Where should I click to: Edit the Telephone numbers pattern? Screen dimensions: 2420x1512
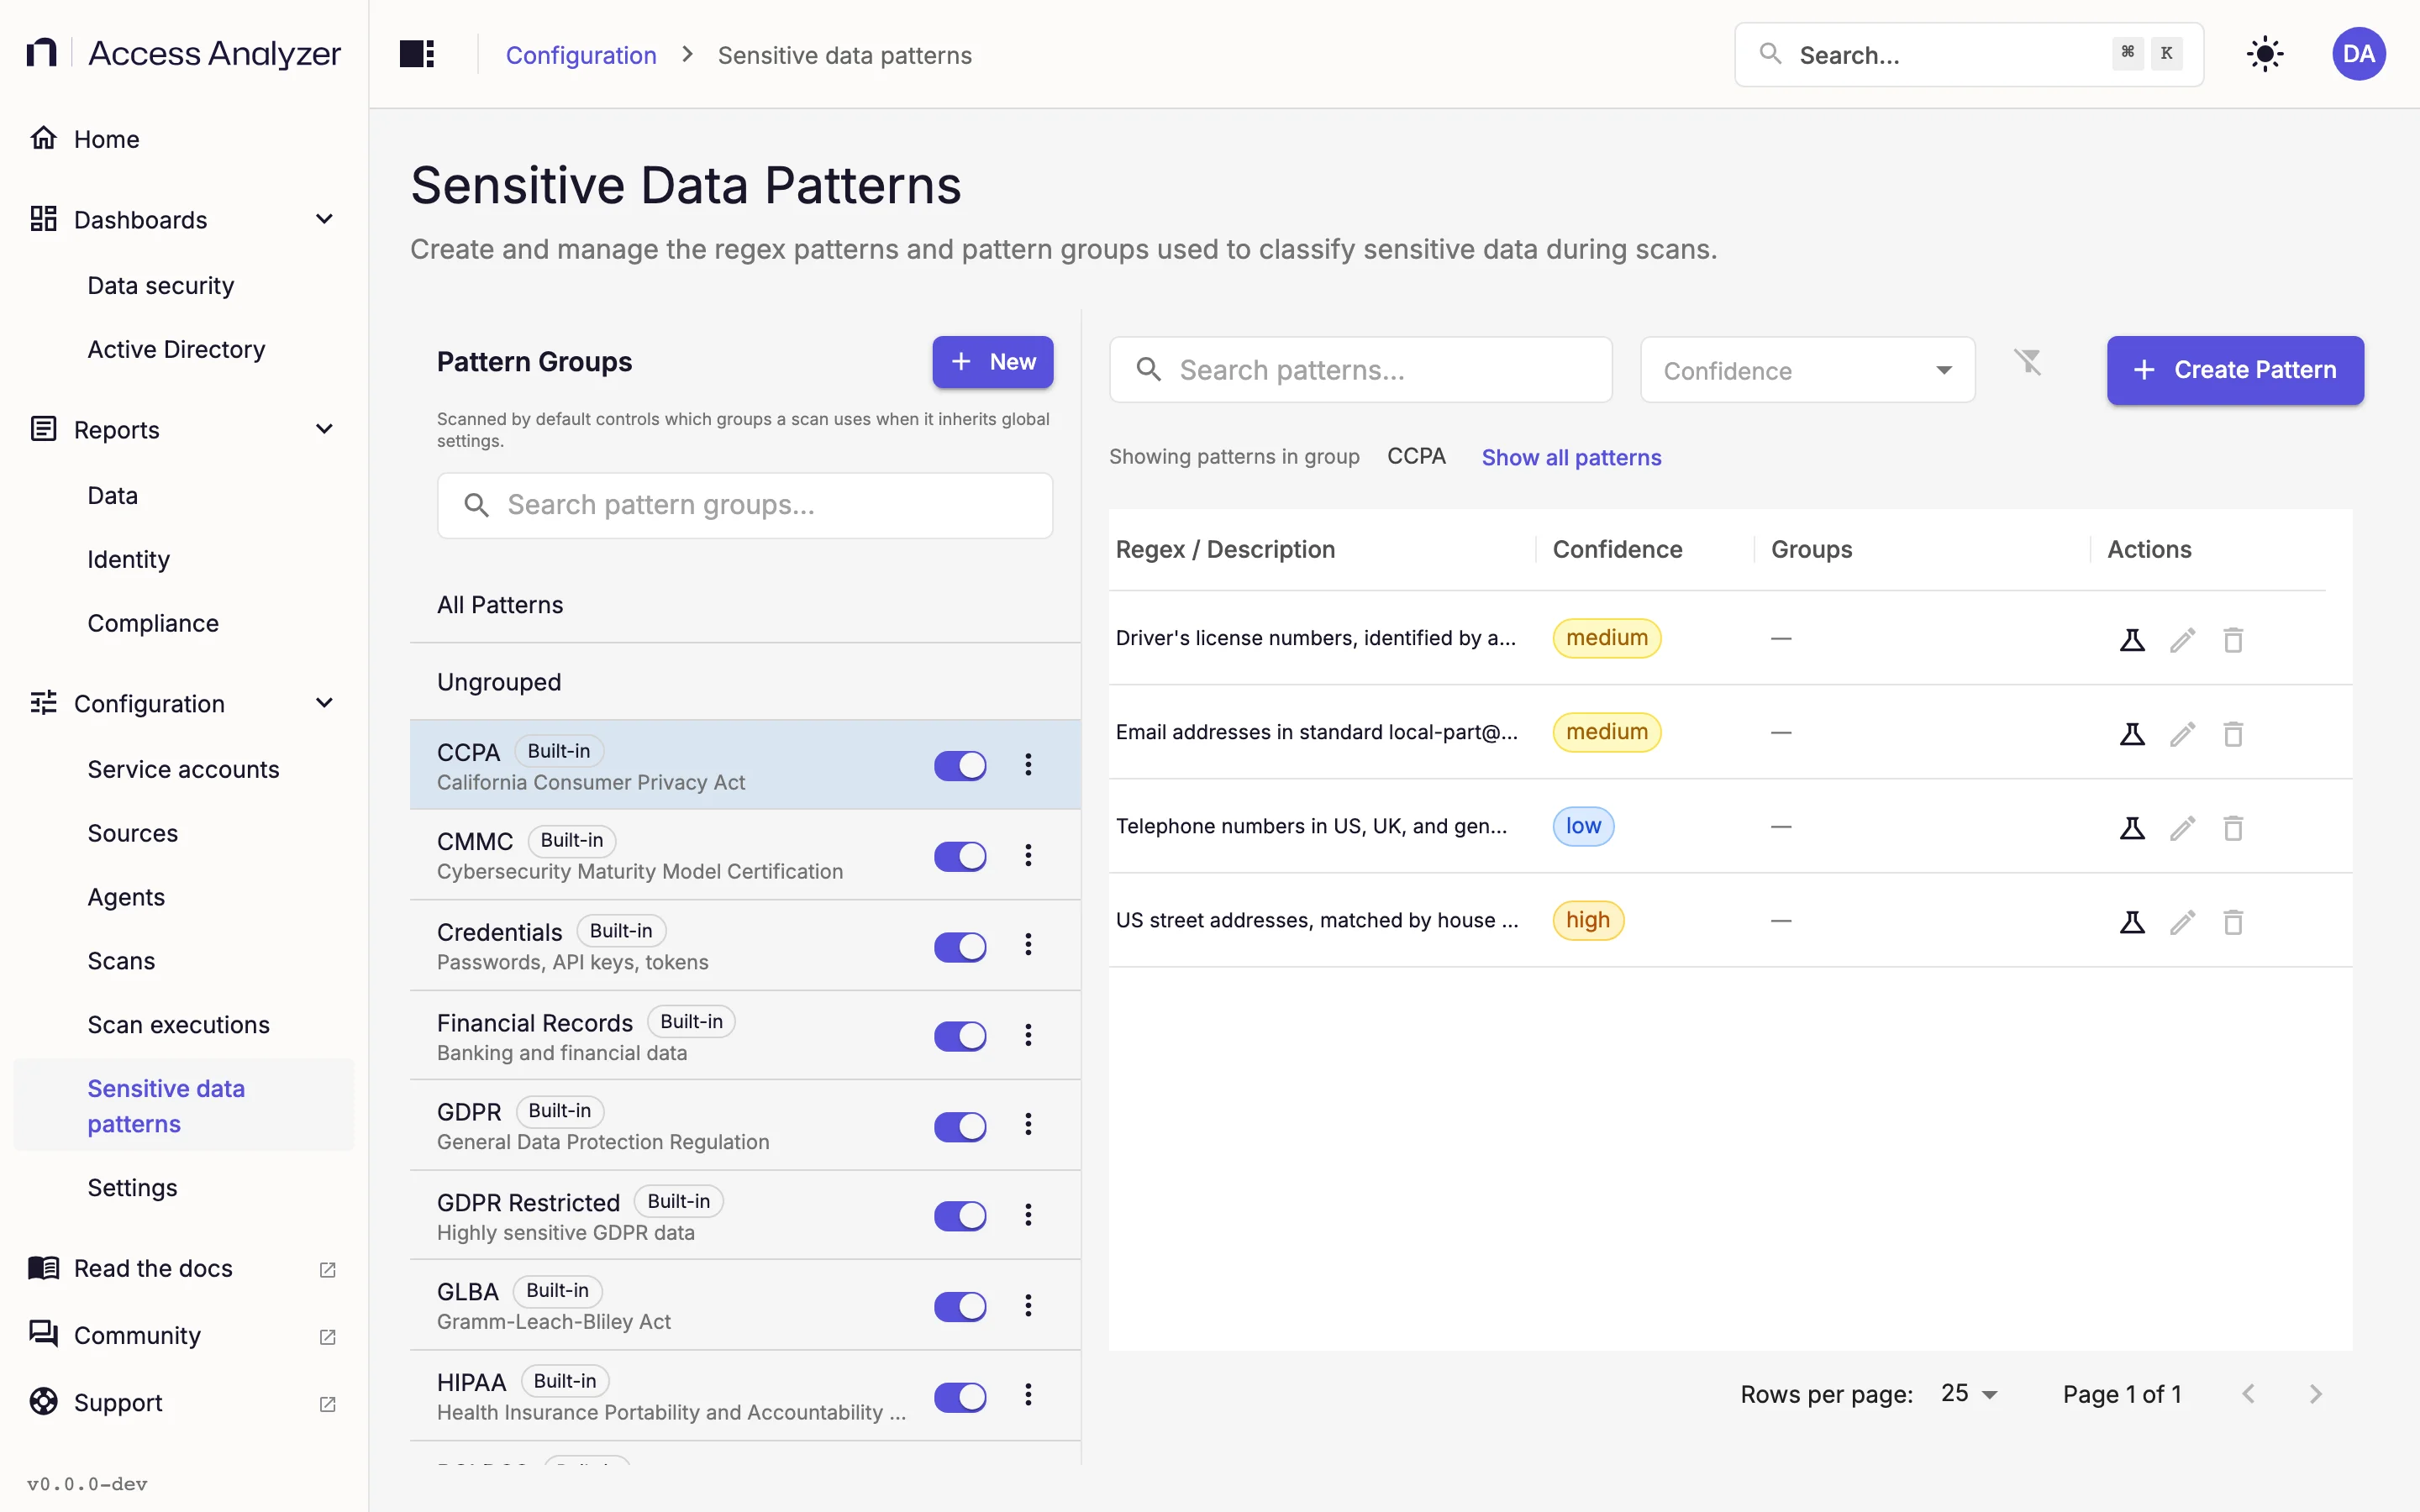[2182, 827]
